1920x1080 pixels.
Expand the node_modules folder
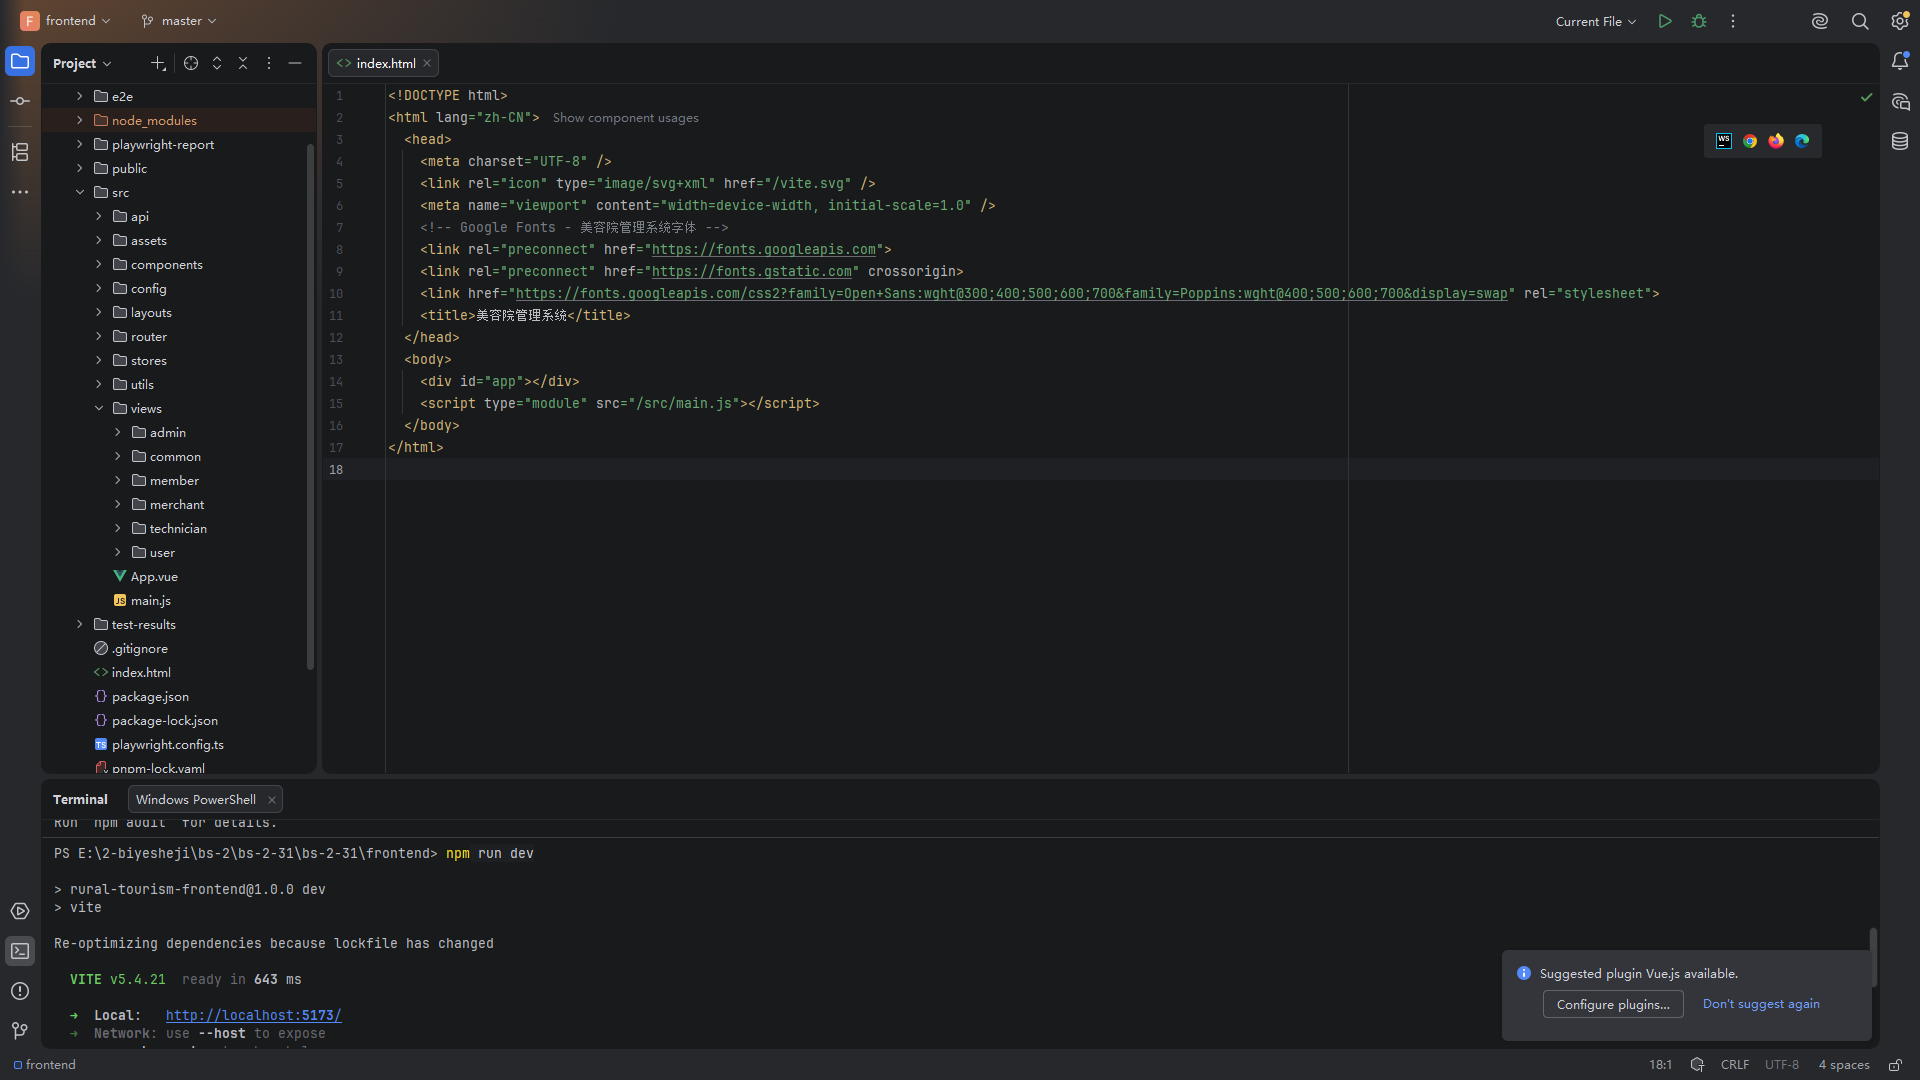click(80, 120)
